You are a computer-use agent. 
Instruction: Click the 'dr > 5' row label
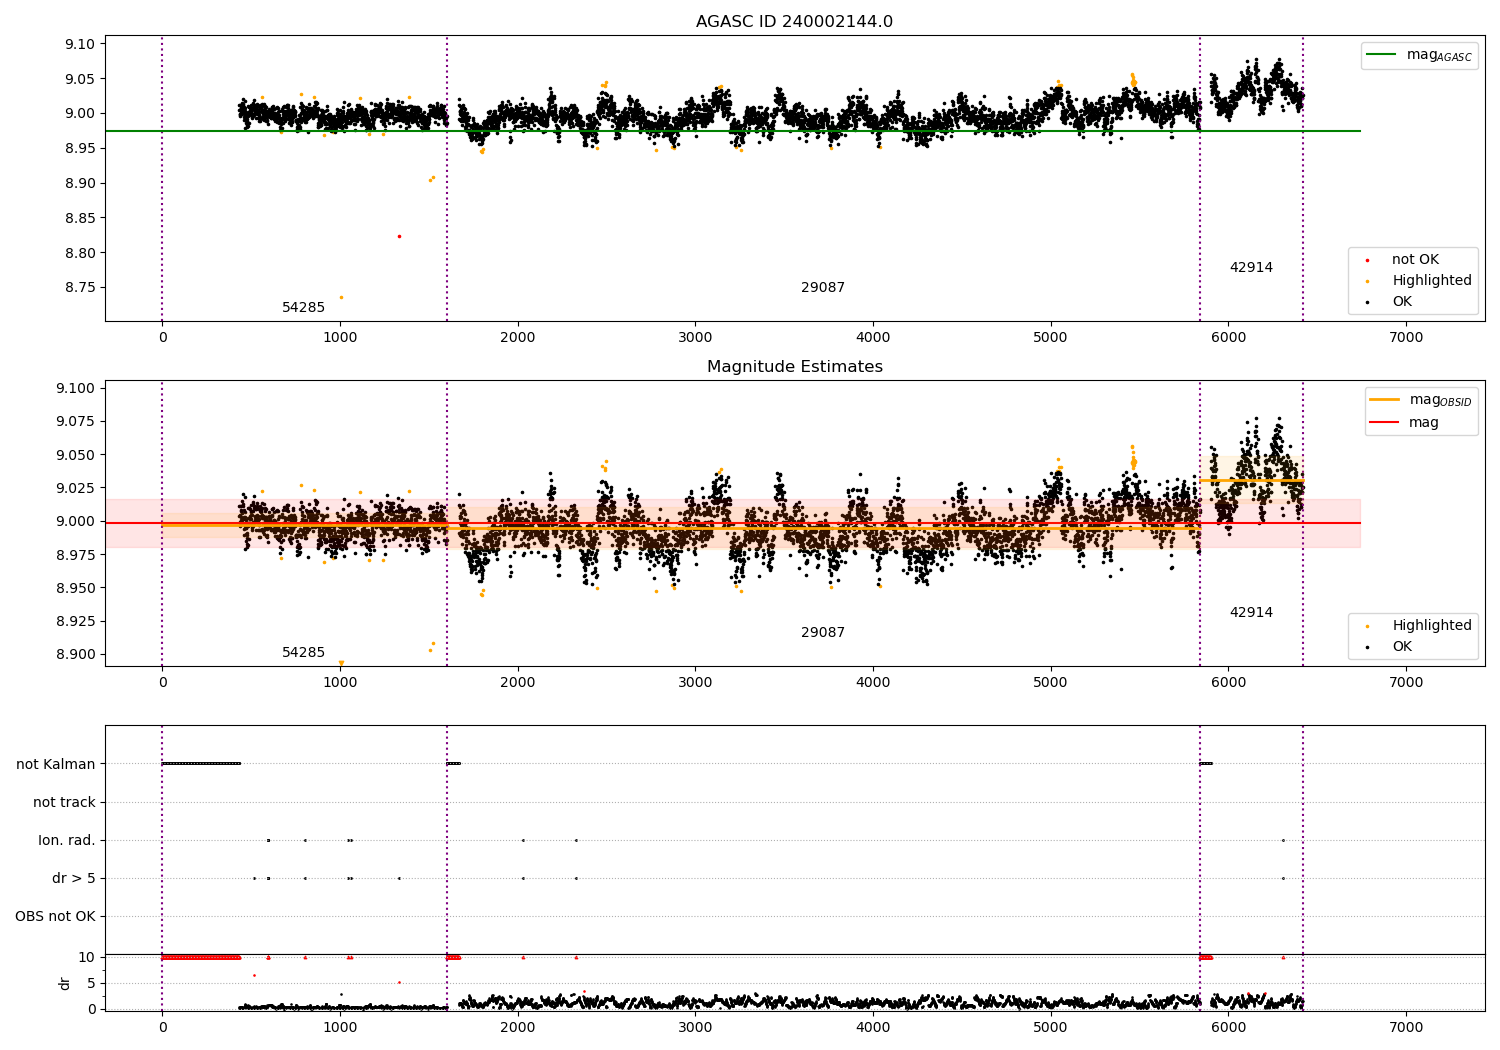point(74,878)
